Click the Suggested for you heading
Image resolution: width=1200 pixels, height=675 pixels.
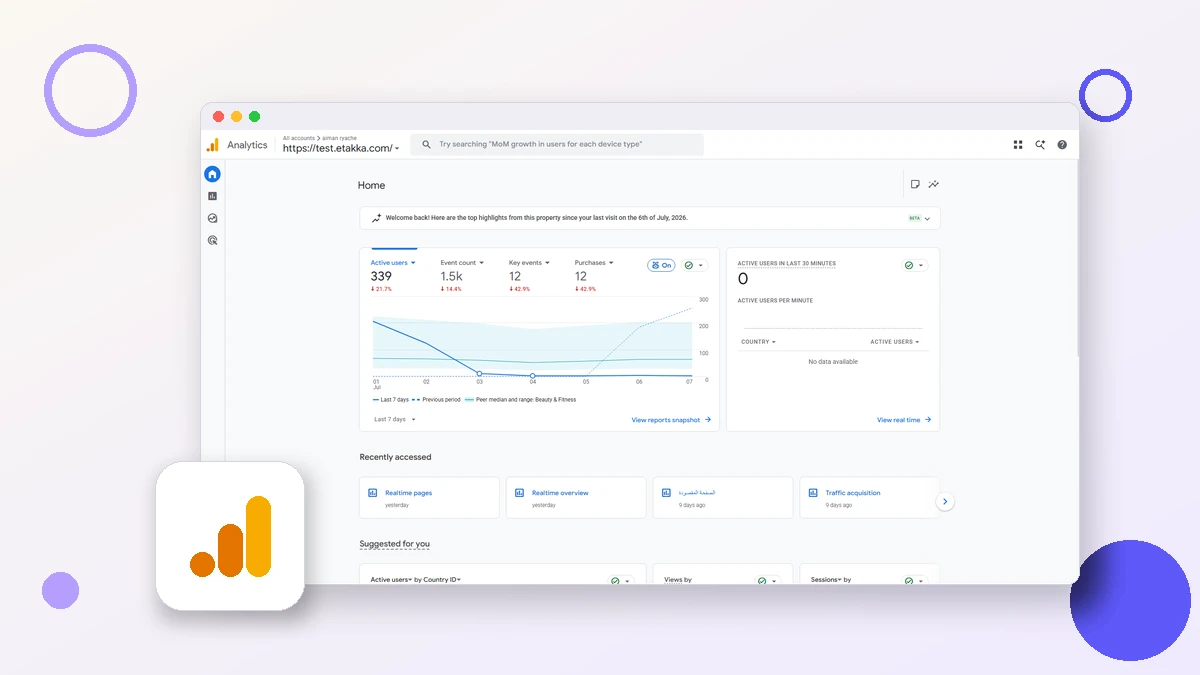click(x=395, y=544)
